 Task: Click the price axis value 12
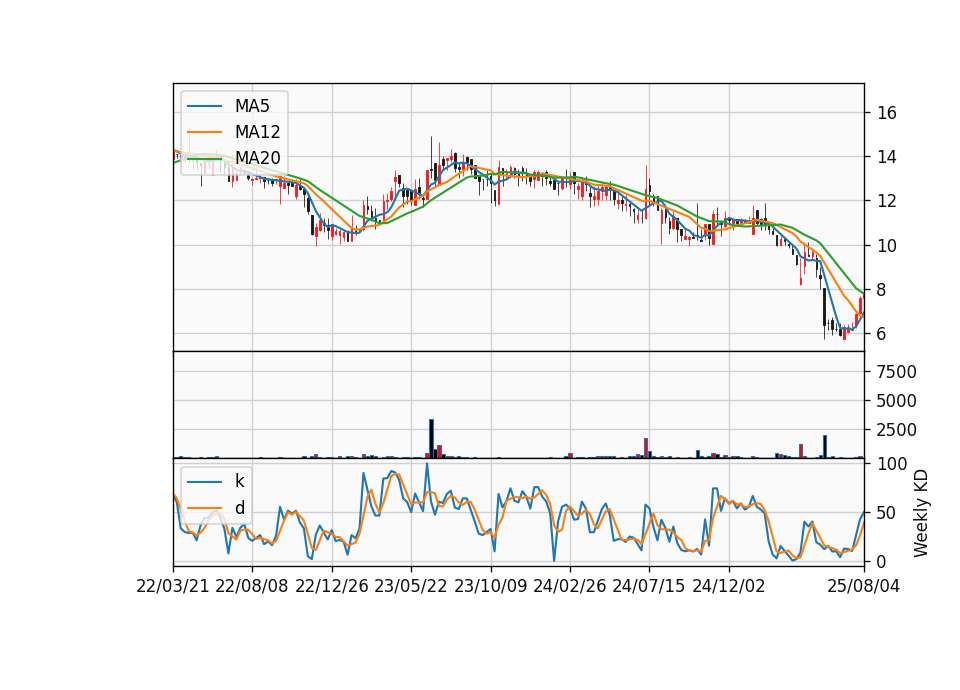click(x=886, y=201)
